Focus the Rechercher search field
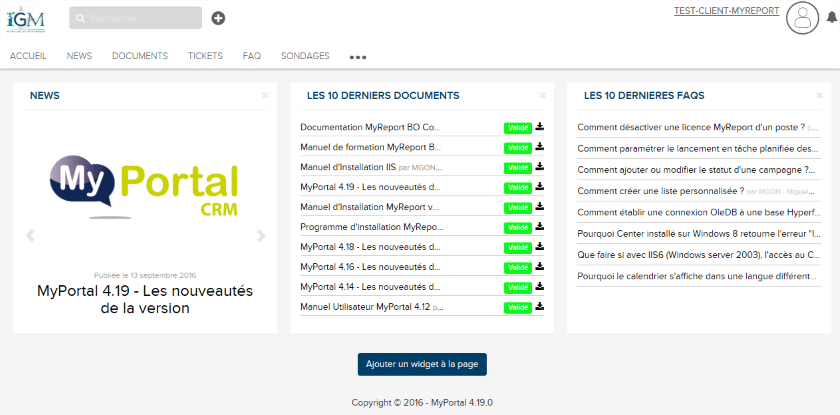The image size is (840, 415). tap(136, 18)
